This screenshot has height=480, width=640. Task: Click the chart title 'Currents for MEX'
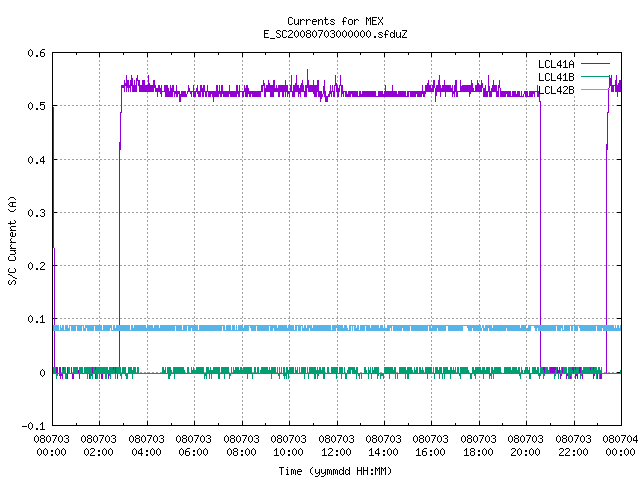click(x=335, y=21)
